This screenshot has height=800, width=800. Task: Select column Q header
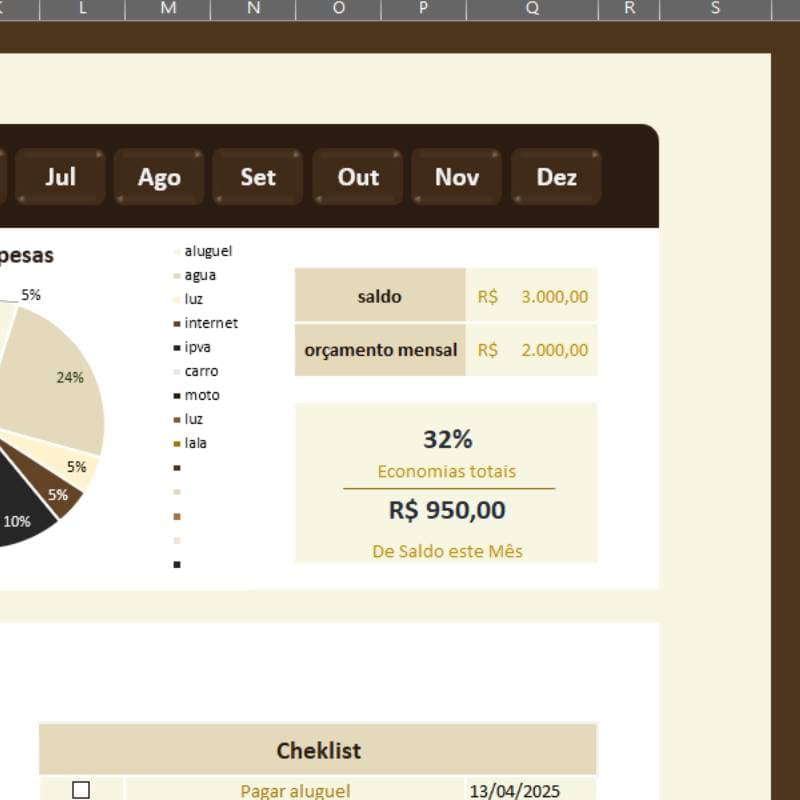532,9
